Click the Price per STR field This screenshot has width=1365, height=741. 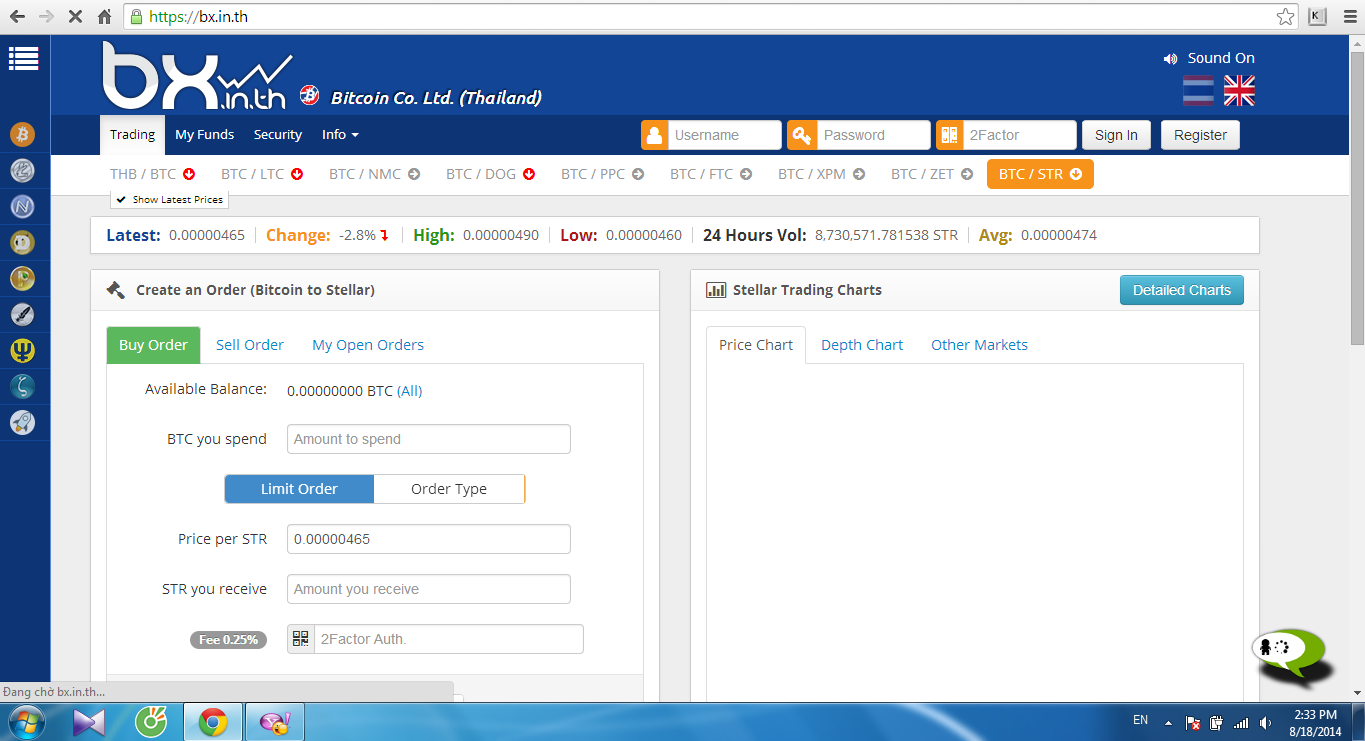429,539
